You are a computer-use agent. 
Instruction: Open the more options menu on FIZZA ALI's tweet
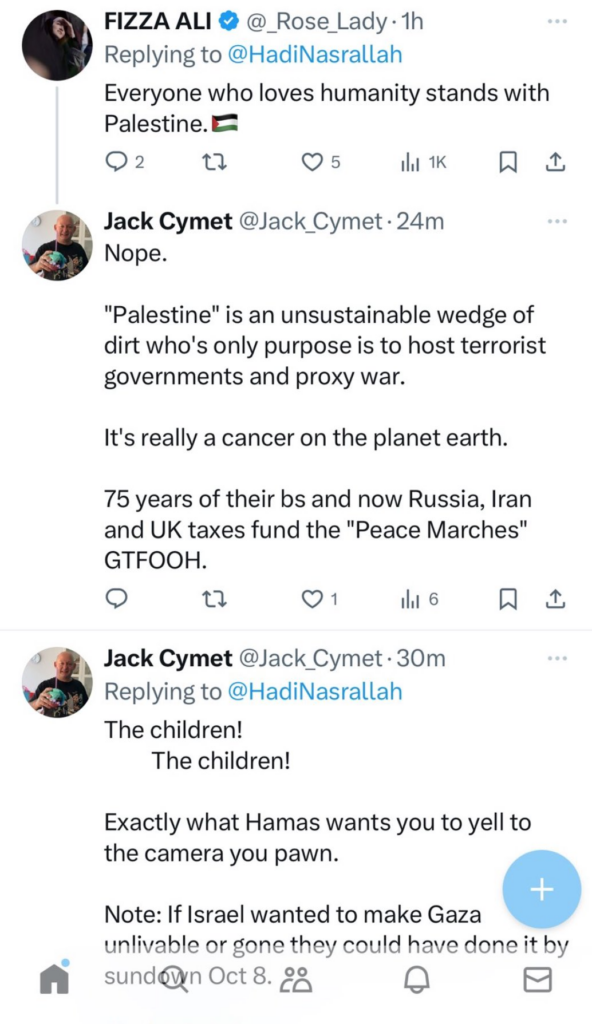pos(556,20)
